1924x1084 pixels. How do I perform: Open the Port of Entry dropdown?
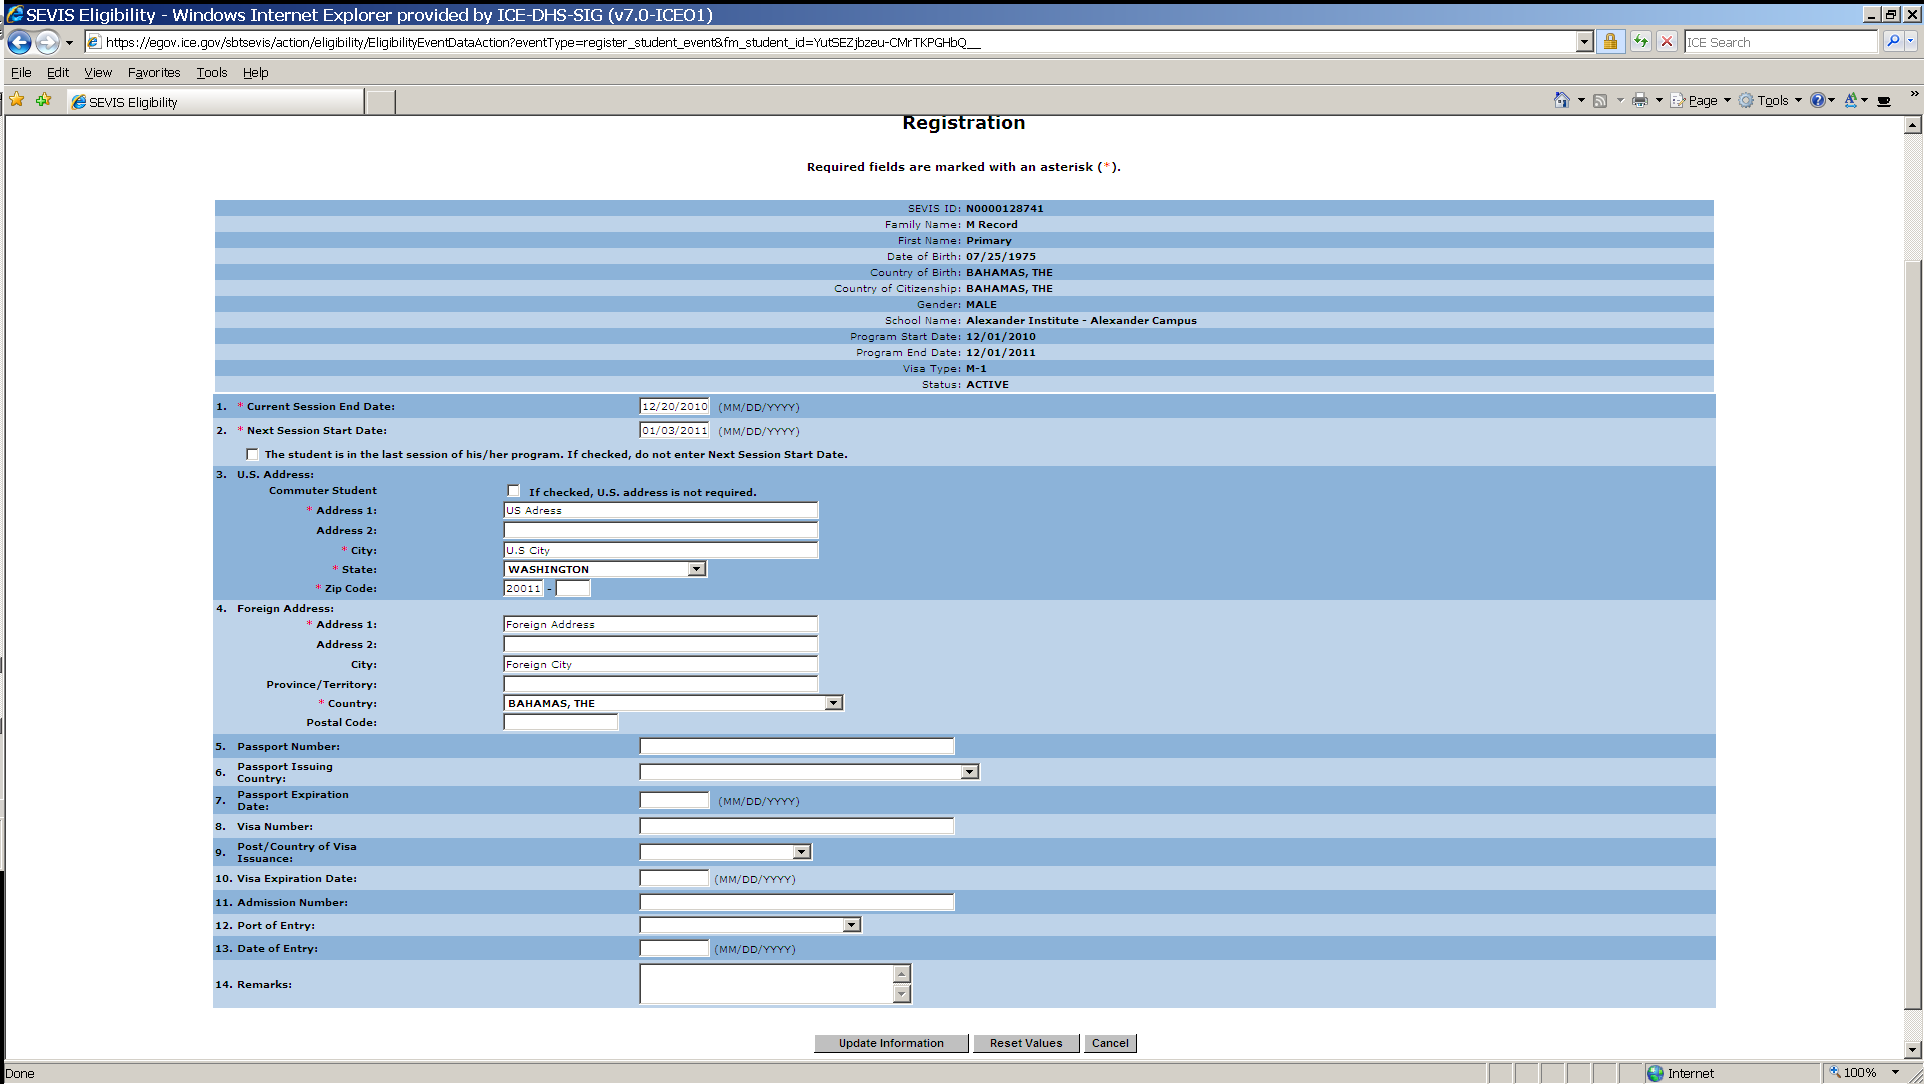851,925
